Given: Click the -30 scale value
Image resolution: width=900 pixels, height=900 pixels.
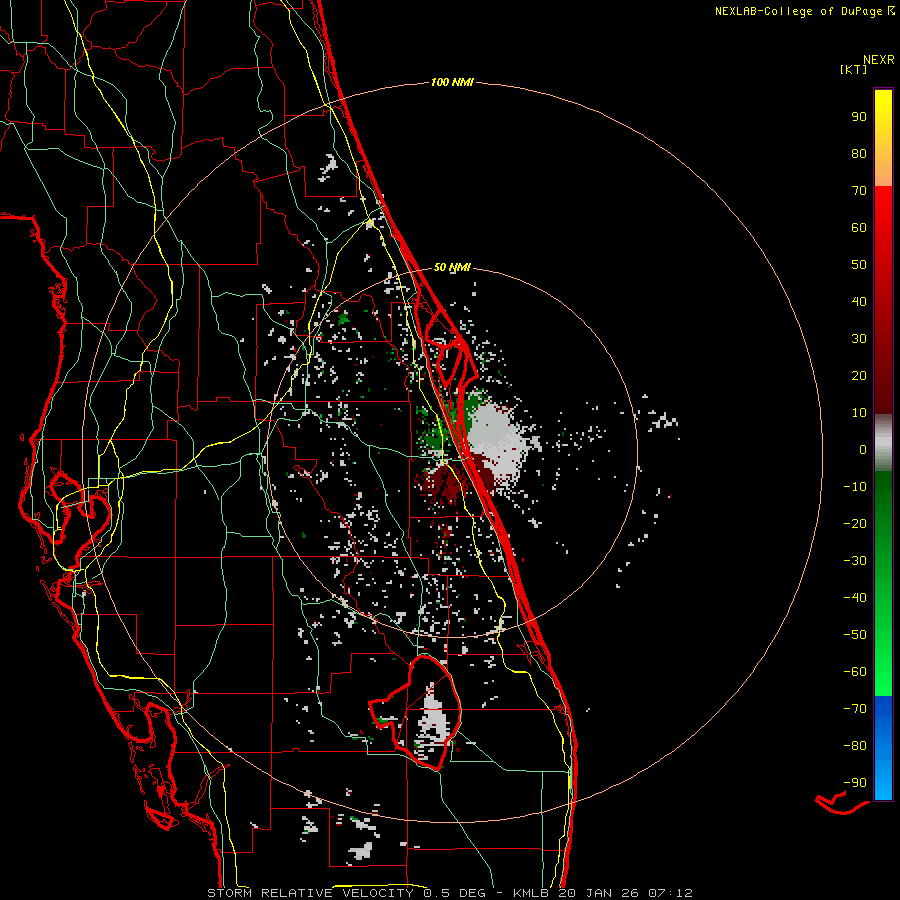Looking at the screenshot, I should point(855,561).
